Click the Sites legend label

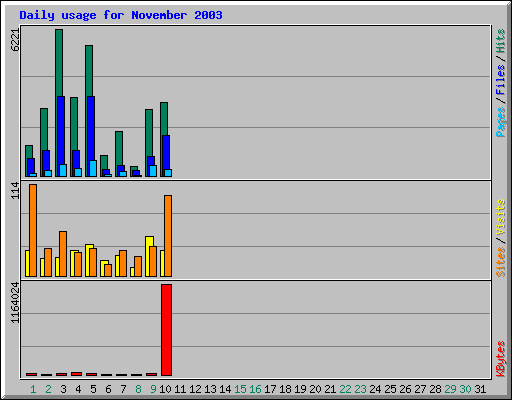point(500,262)
